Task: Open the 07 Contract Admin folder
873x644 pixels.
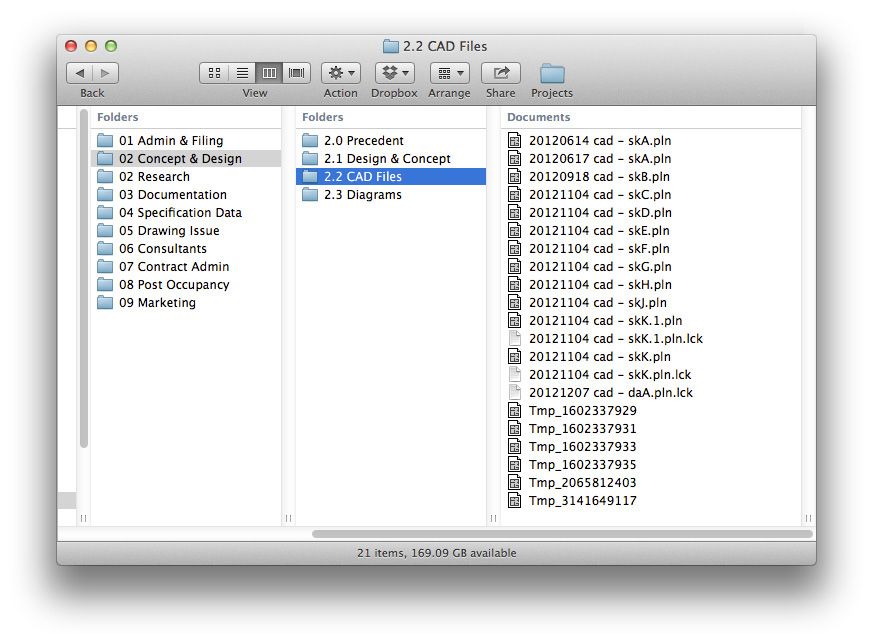Action: (x=186, y=267)
